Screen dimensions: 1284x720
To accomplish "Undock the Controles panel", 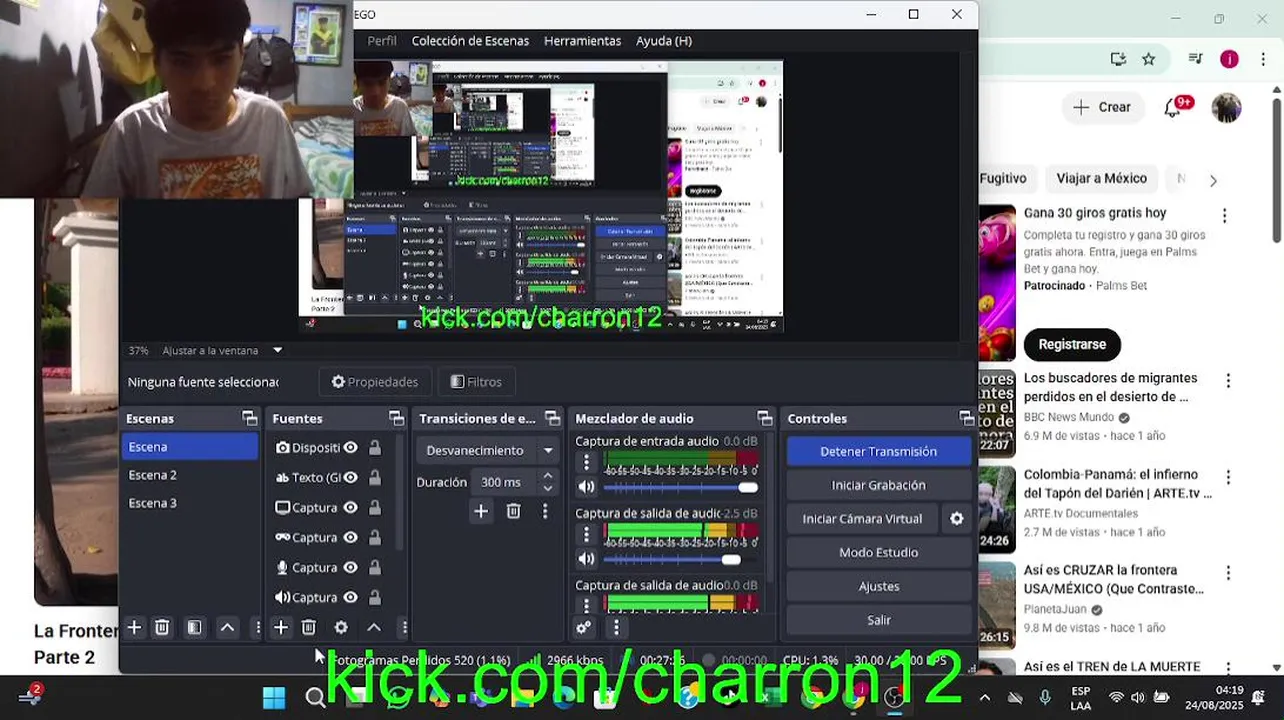I will pyautogui.click(x=966, y=418).
